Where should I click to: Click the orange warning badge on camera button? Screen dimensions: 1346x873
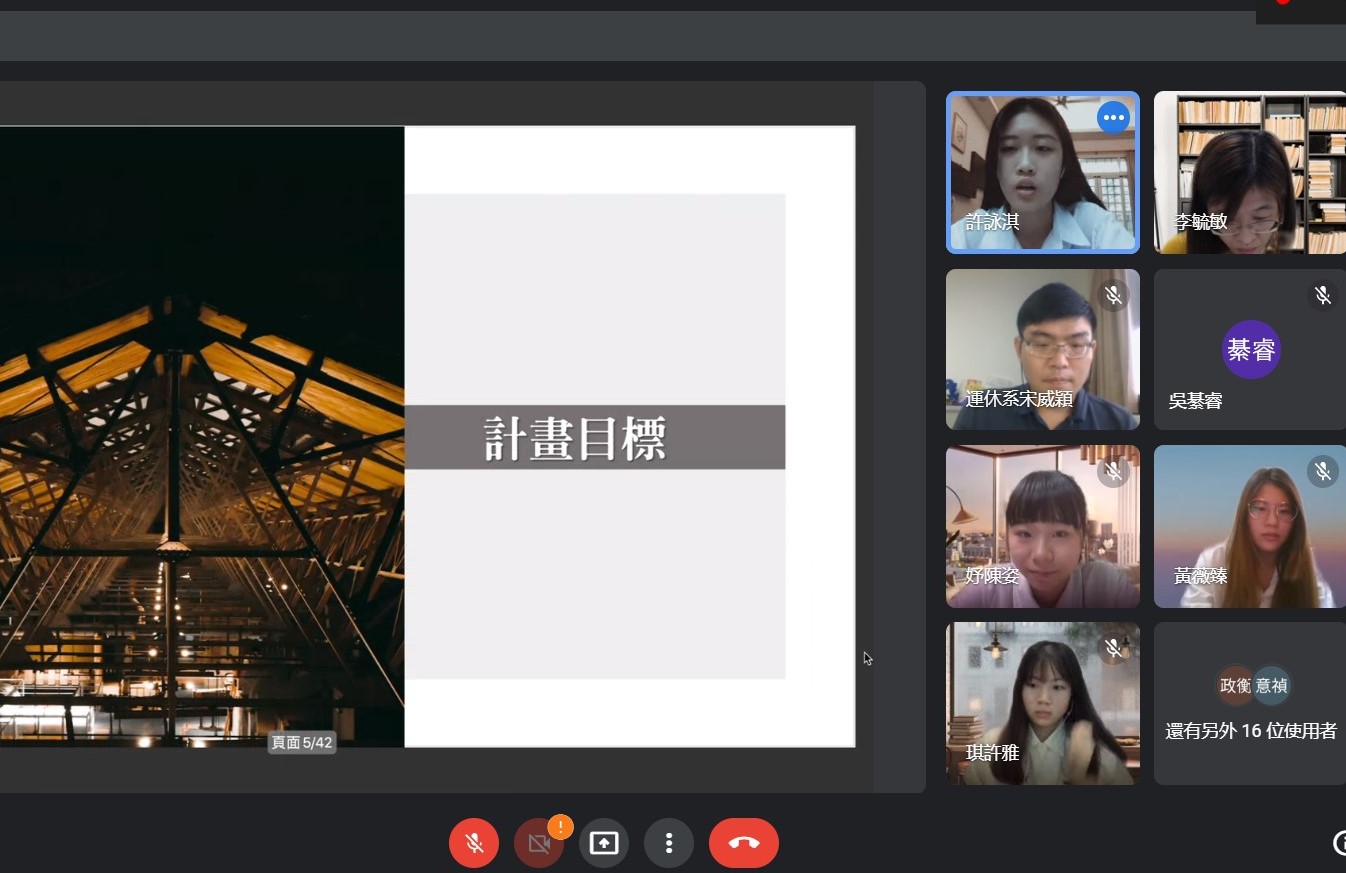click(x=561, y=827)
